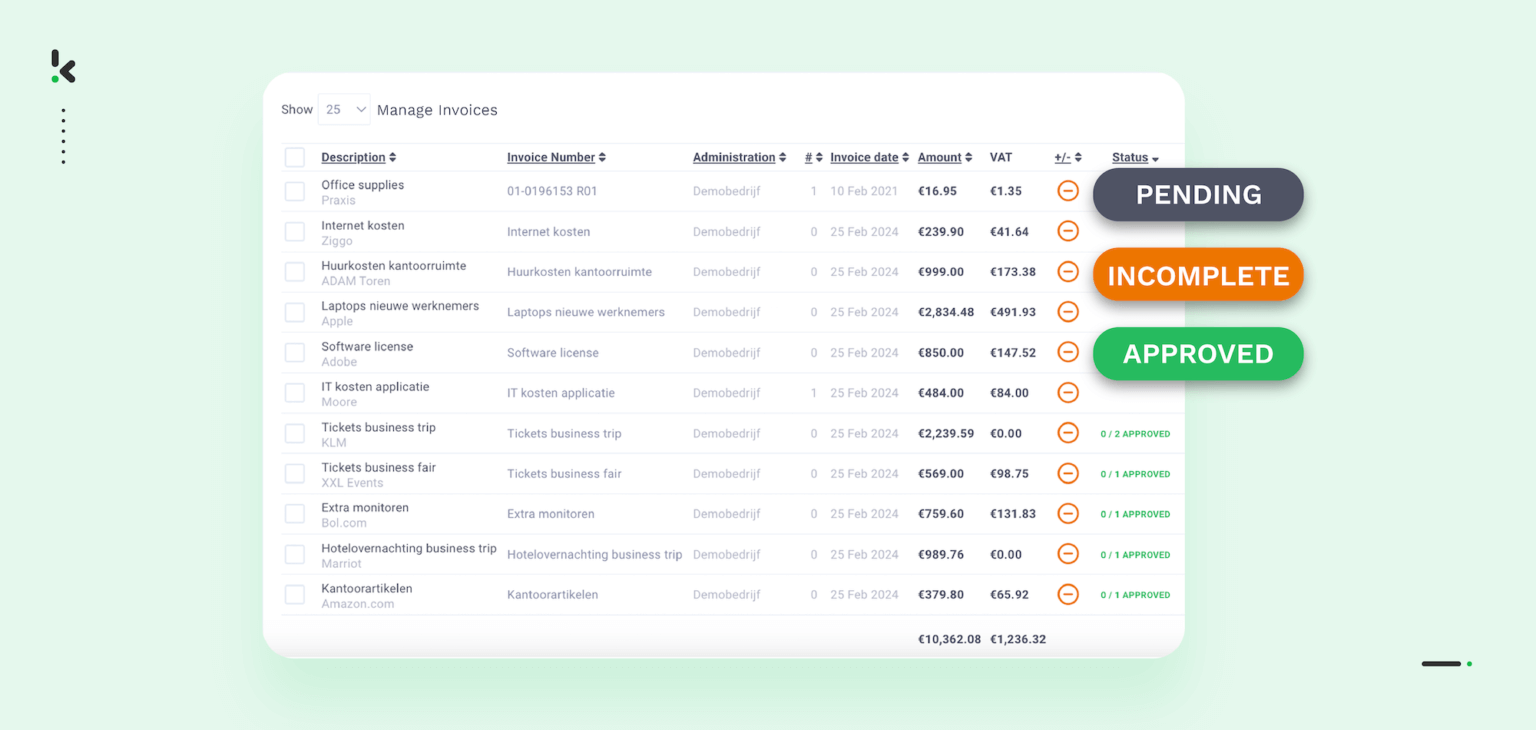The width and height of the screenshot is (1536, 730).
Task: Click the minus status icon on Internet kosten row
Action: click(x=1067, y=231)
